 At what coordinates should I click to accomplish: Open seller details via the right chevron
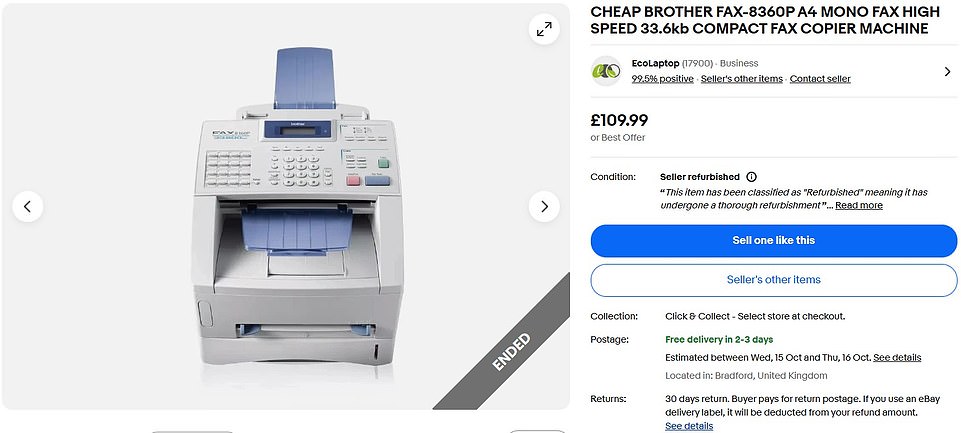(947, 72)
